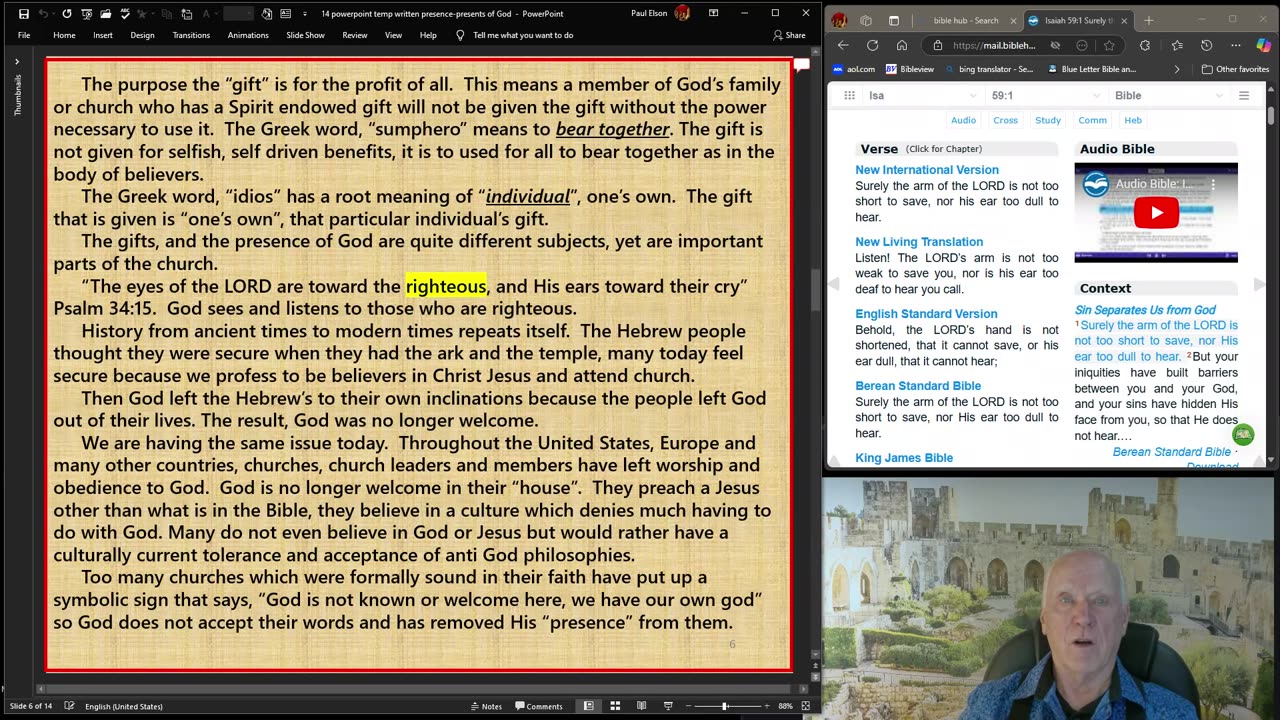
Task: Click zoom in plus button
Action: 767,706
